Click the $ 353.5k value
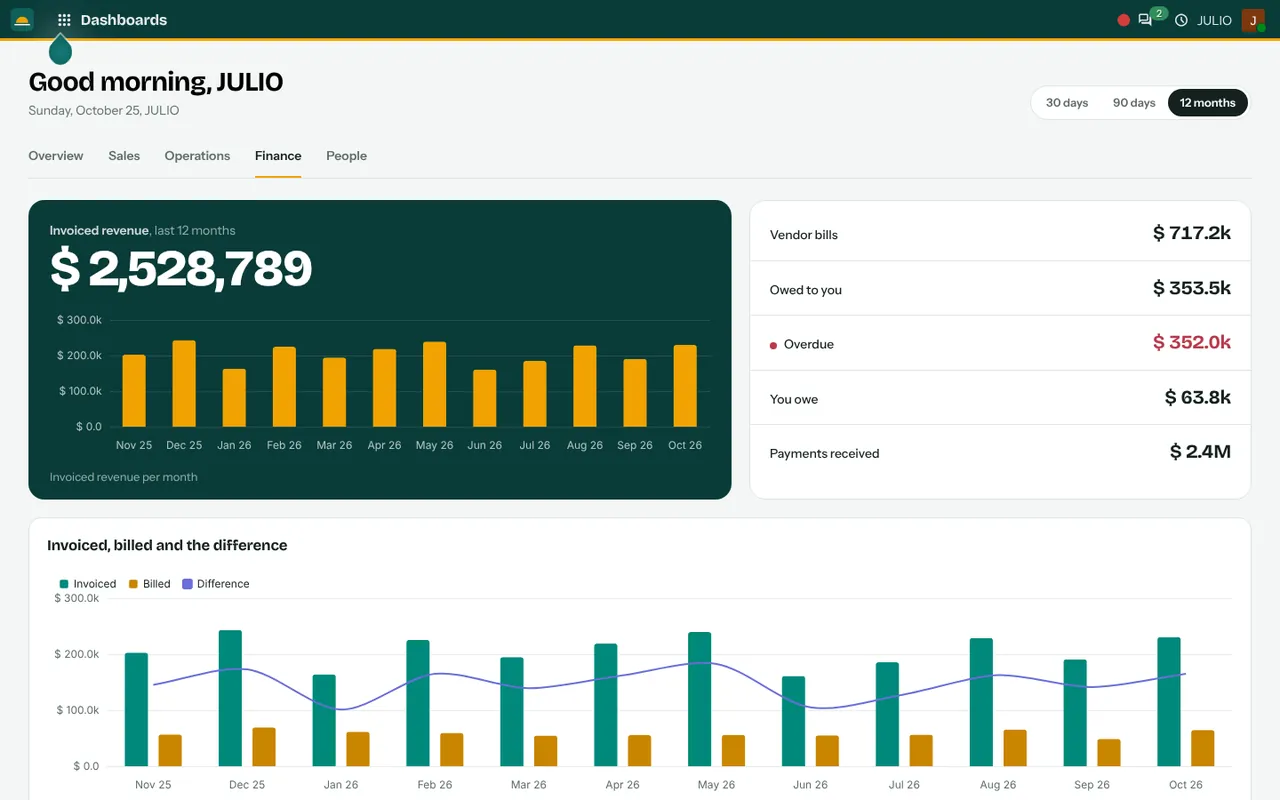This screenshot has height=800, width=1280. pyautogui.click(x=1192, y=288)
